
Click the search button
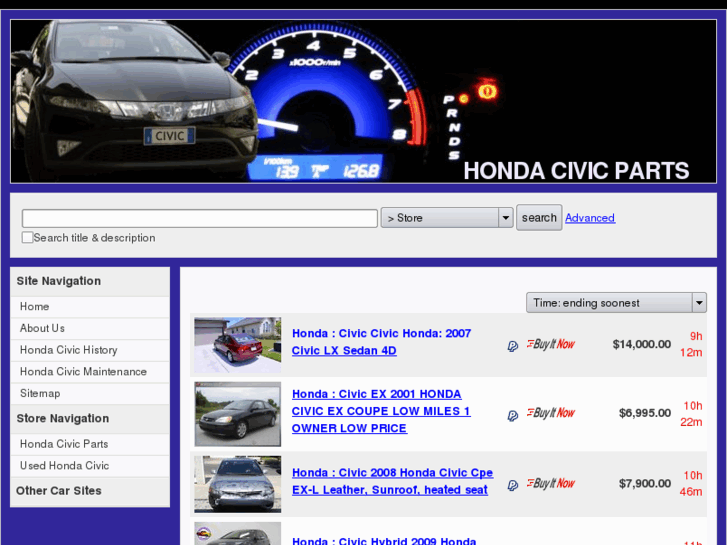[x=539, y=218]
